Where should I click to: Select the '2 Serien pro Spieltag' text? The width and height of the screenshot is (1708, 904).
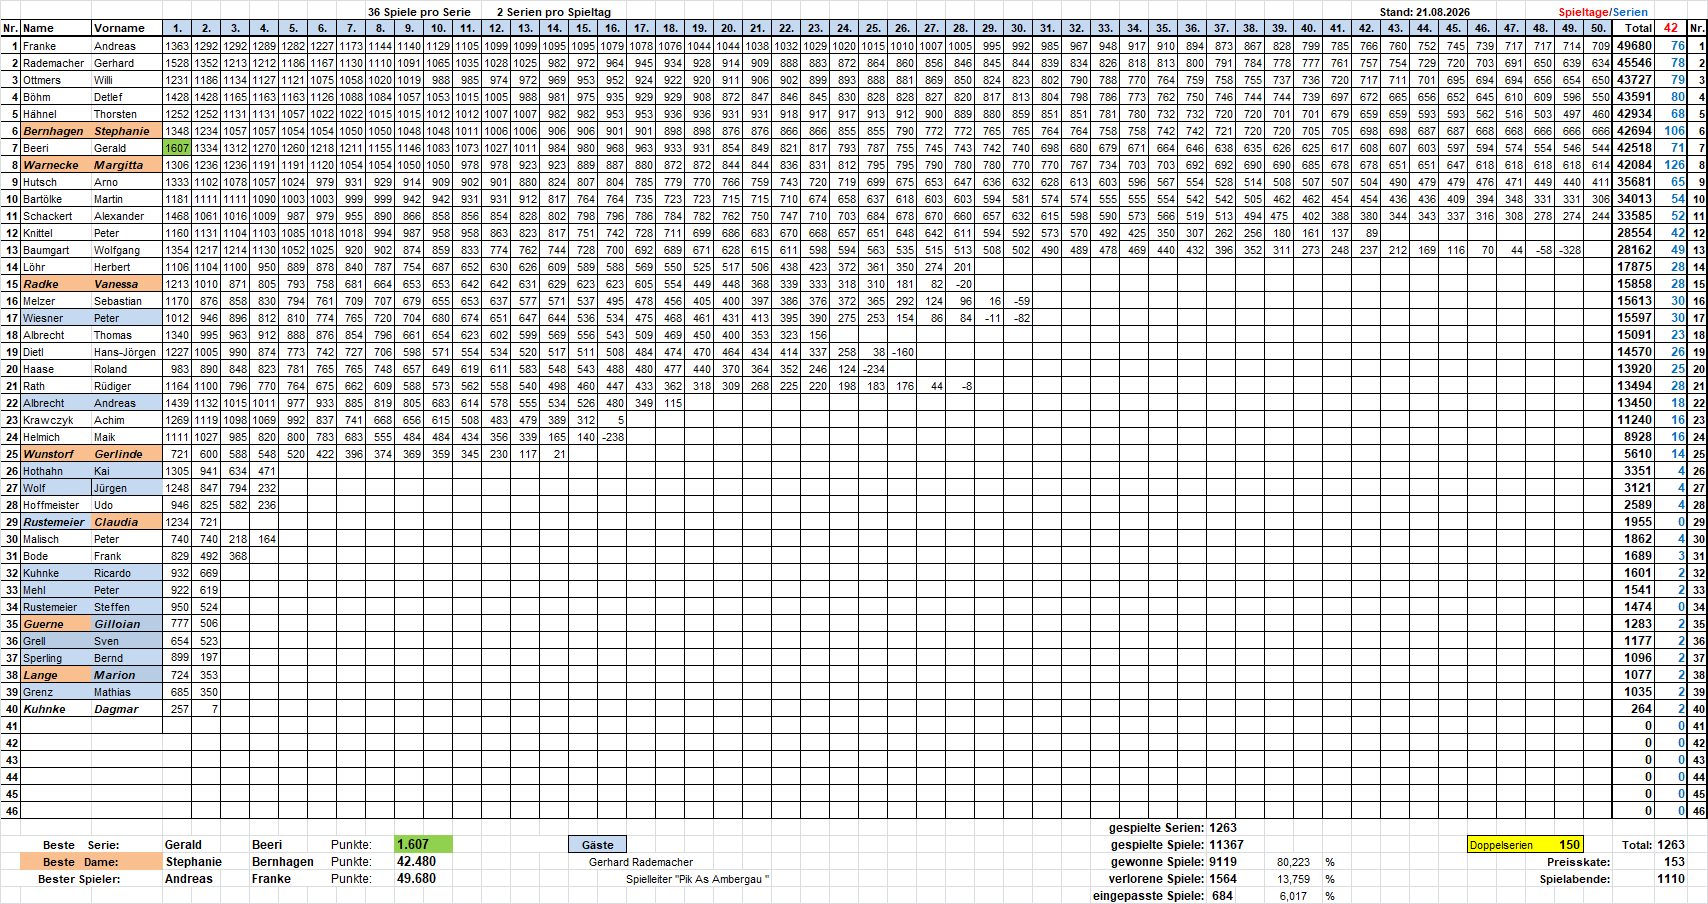[553, 12]
